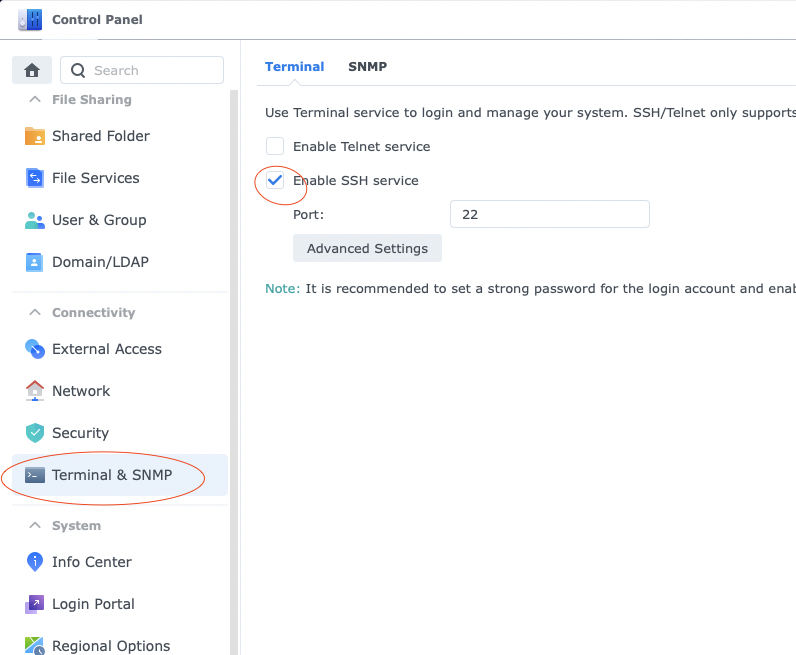Click the Network house icon
Viewport: 796px width, 655px height.
35,390
